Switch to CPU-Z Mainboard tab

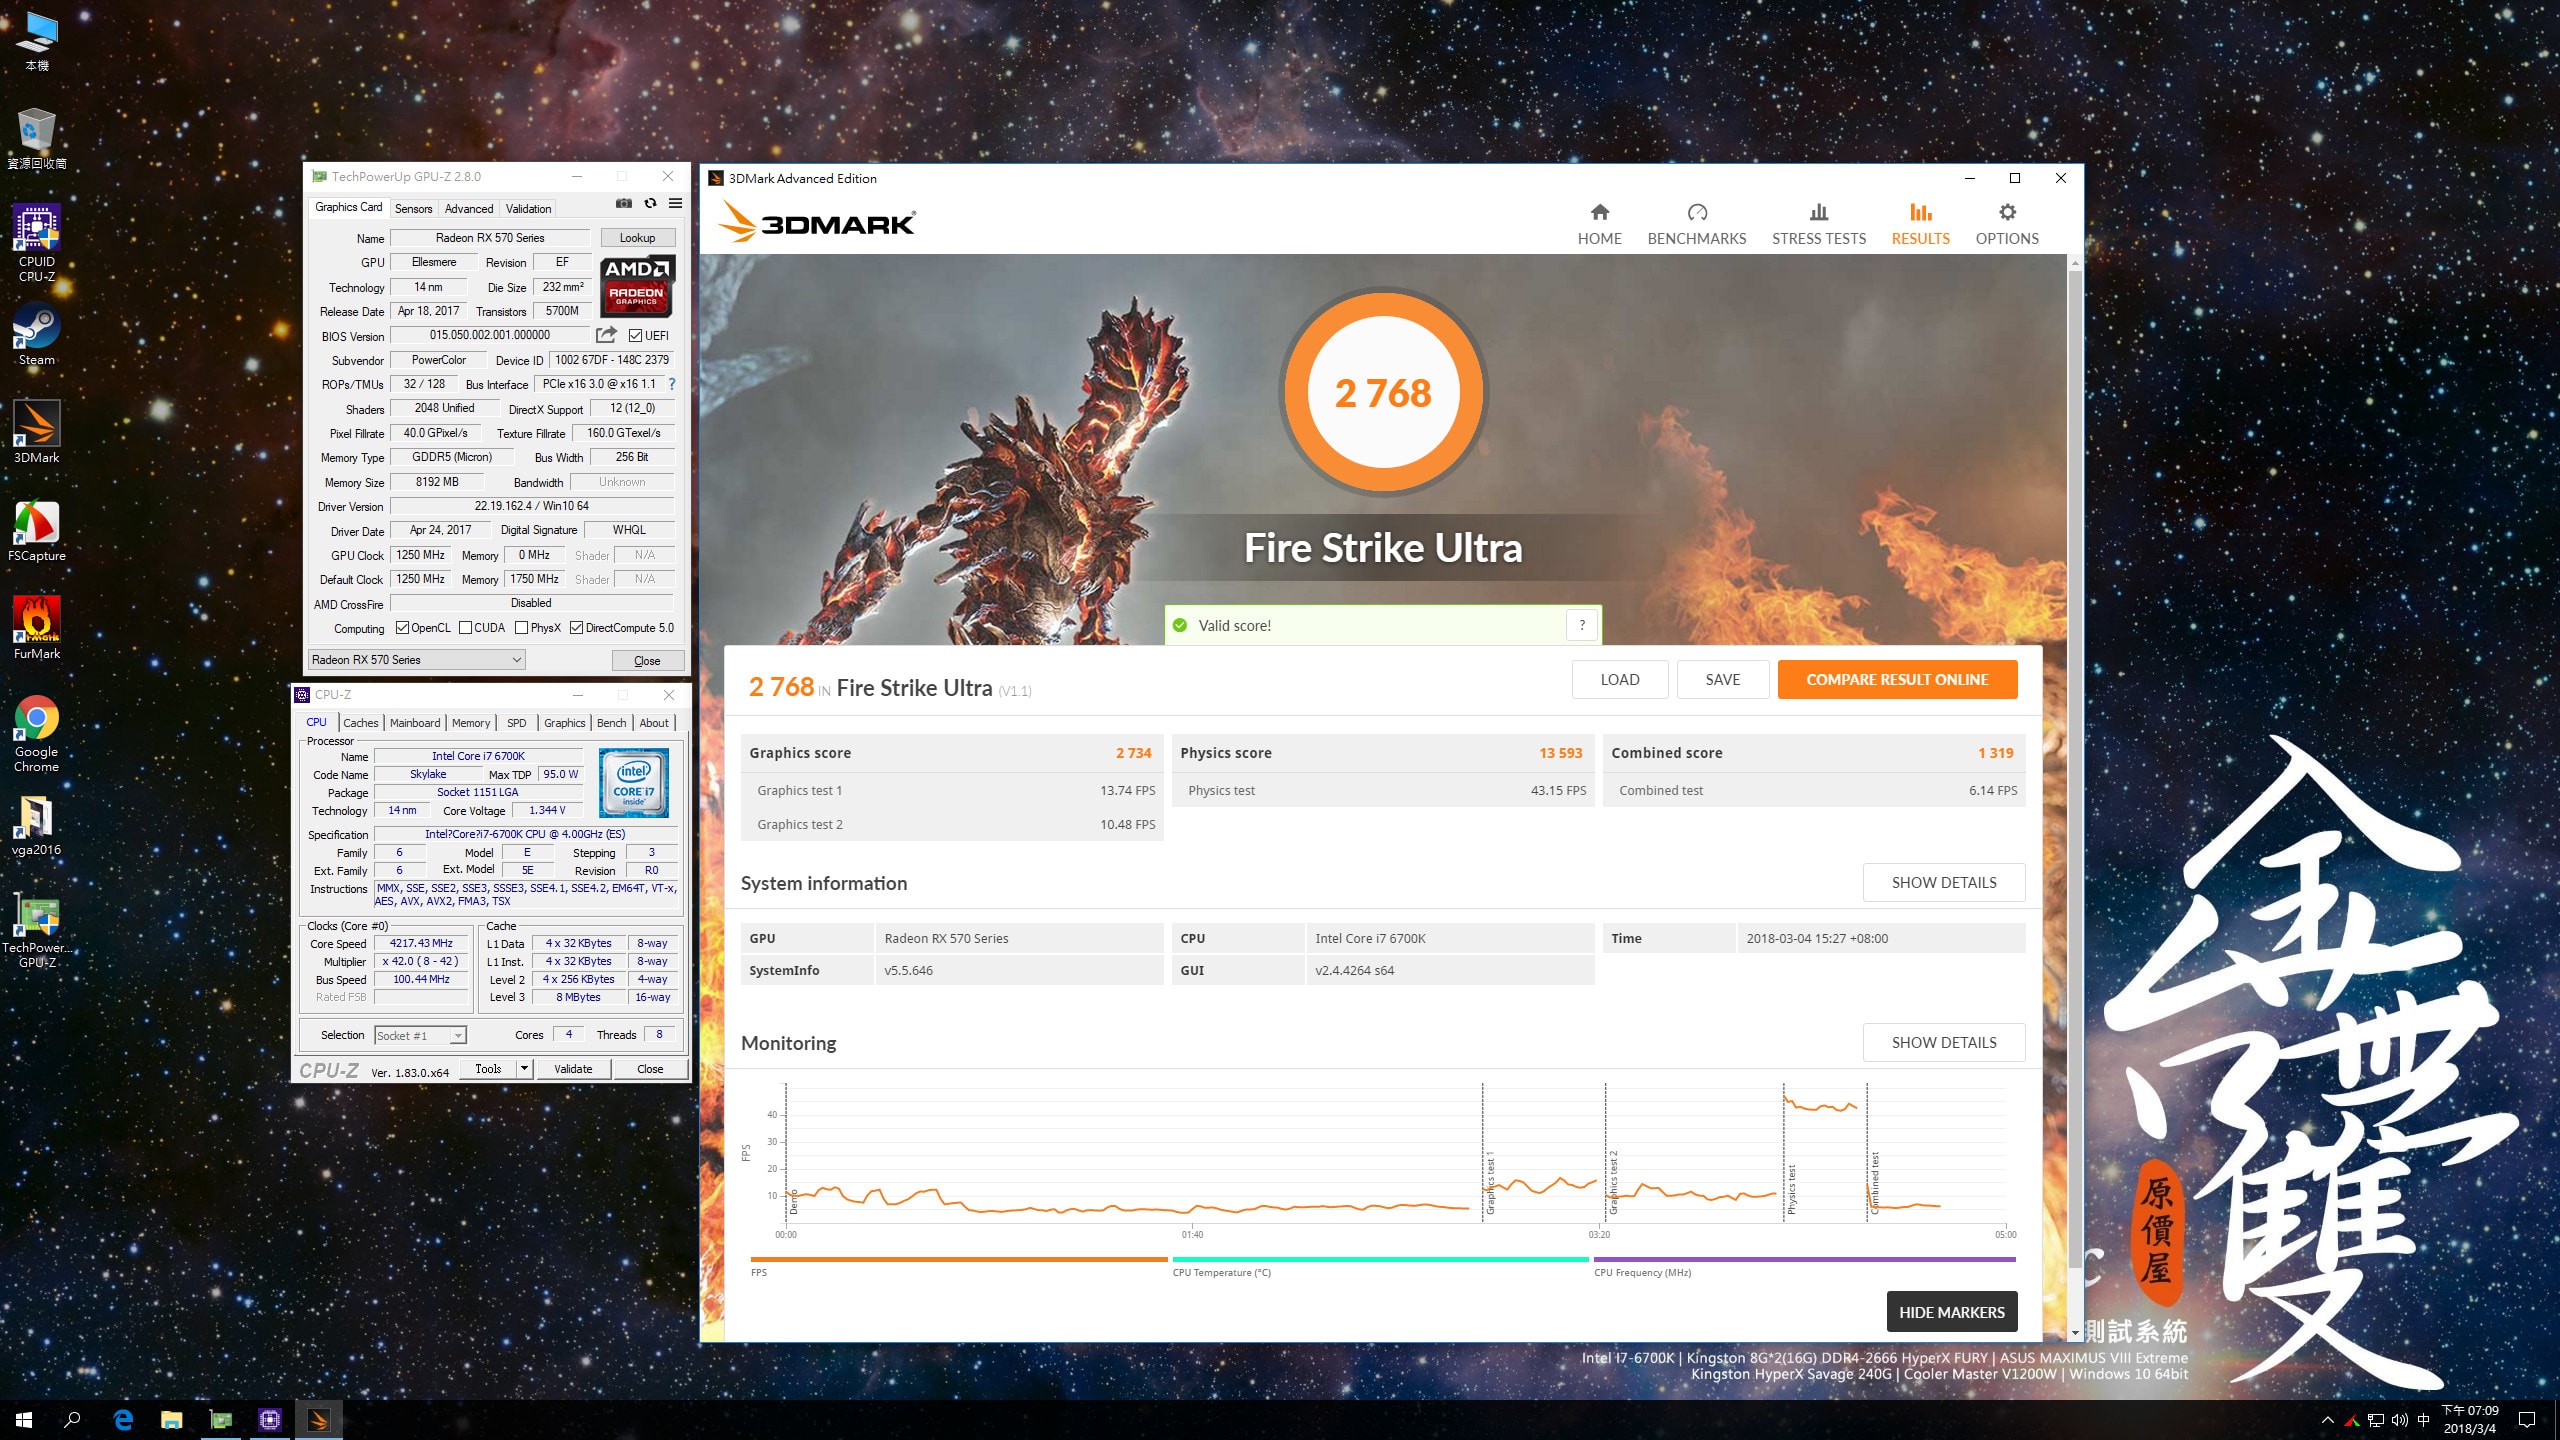pyautogui.click(x=415, y=723)
